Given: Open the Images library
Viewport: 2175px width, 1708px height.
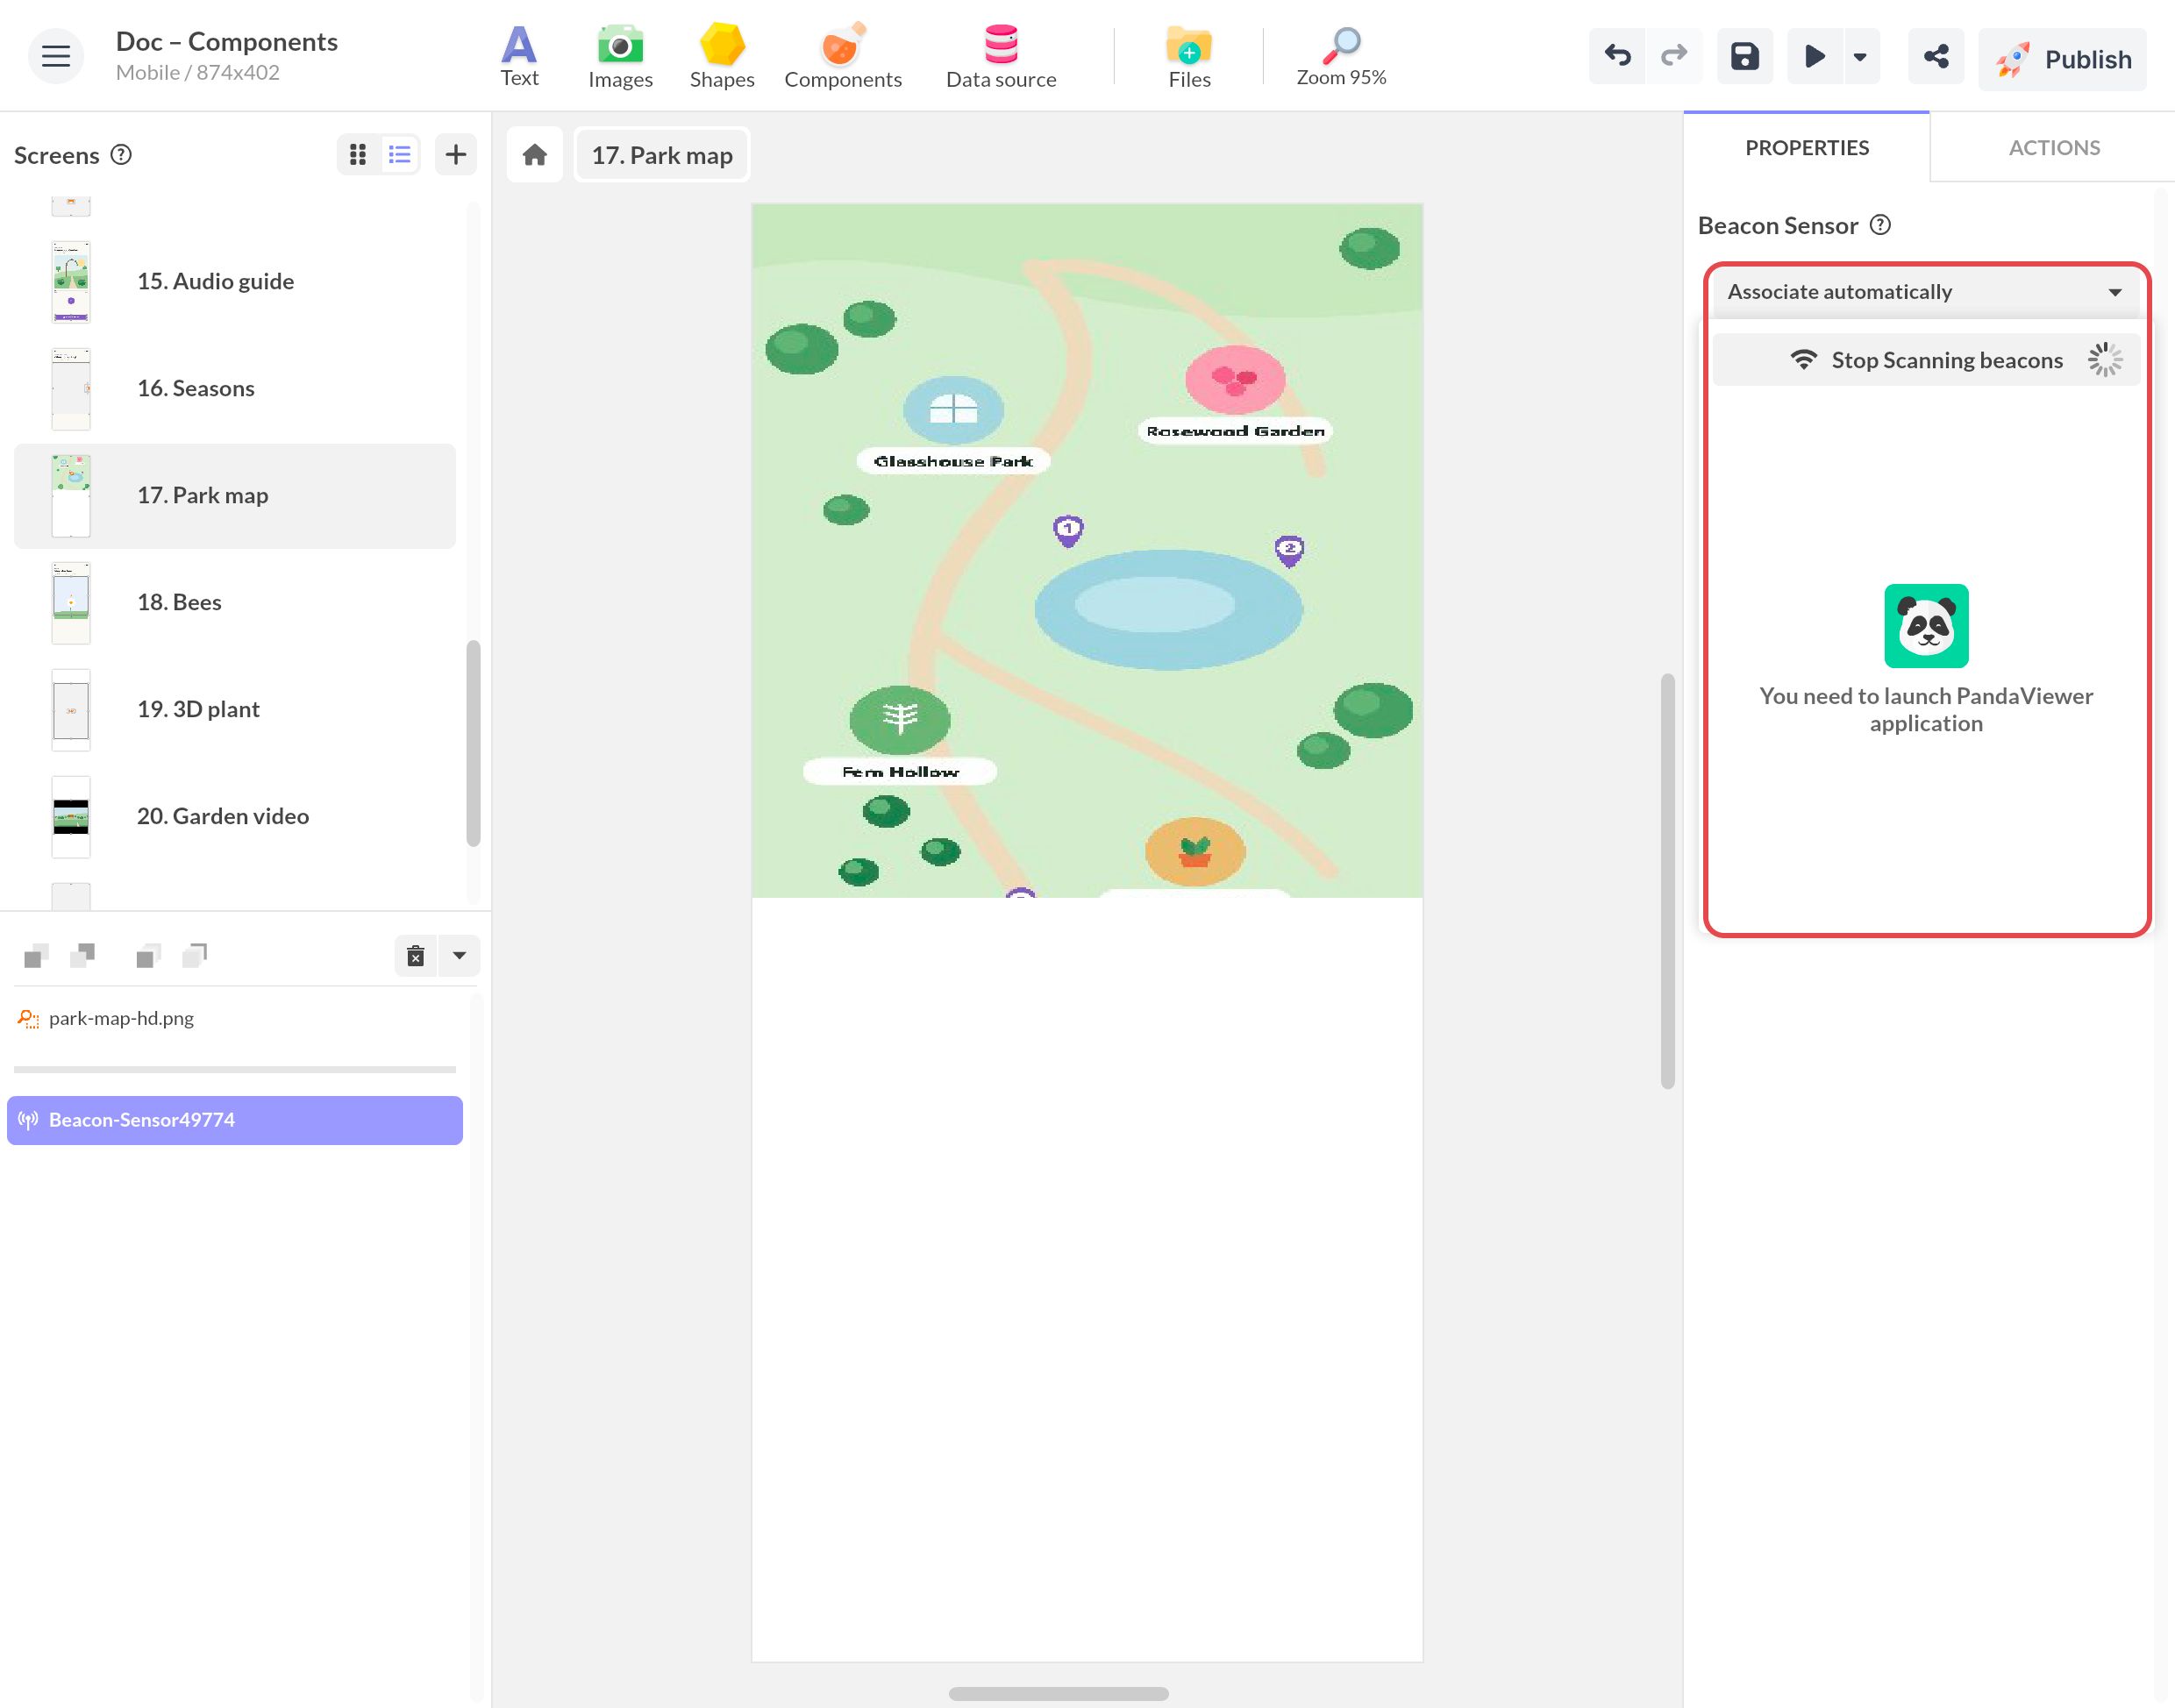Looking at the screenshot, I should tap(620, 57).
